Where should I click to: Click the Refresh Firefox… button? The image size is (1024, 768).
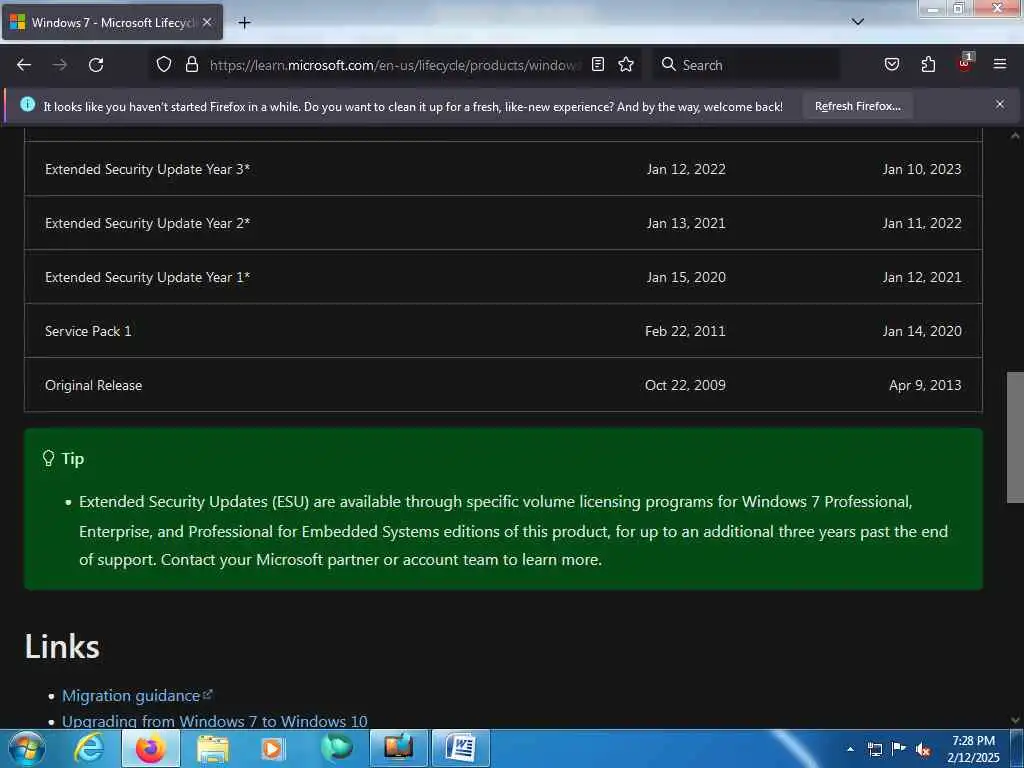click(857, 106)
